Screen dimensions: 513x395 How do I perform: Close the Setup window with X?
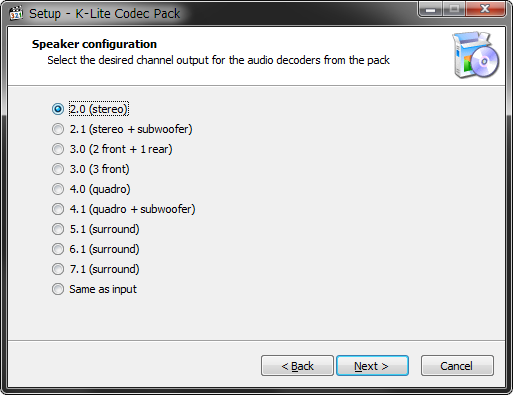pos(485,9)
